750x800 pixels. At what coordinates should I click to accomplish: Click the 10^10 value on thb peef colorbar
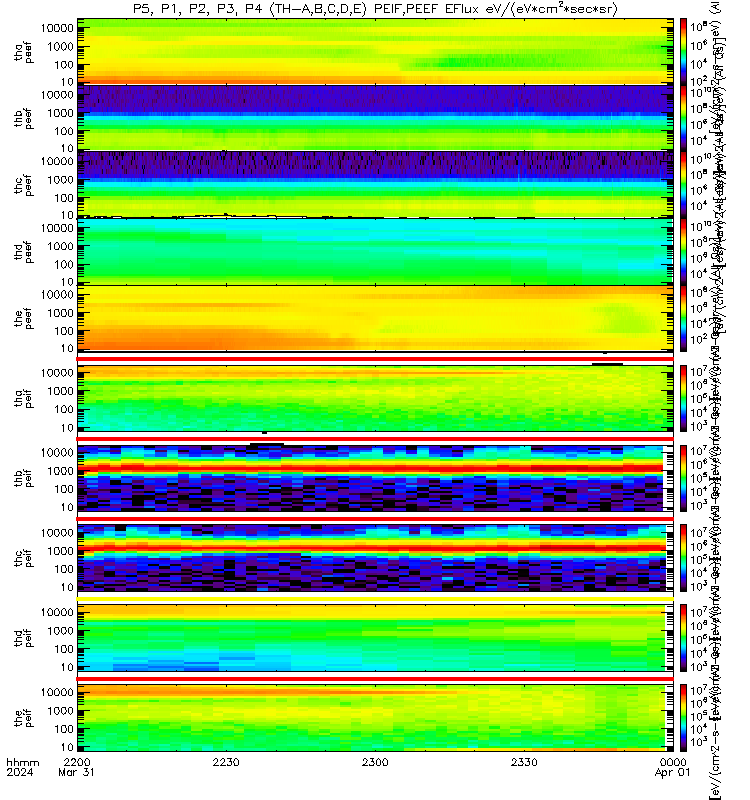click(x=700, y=92)
